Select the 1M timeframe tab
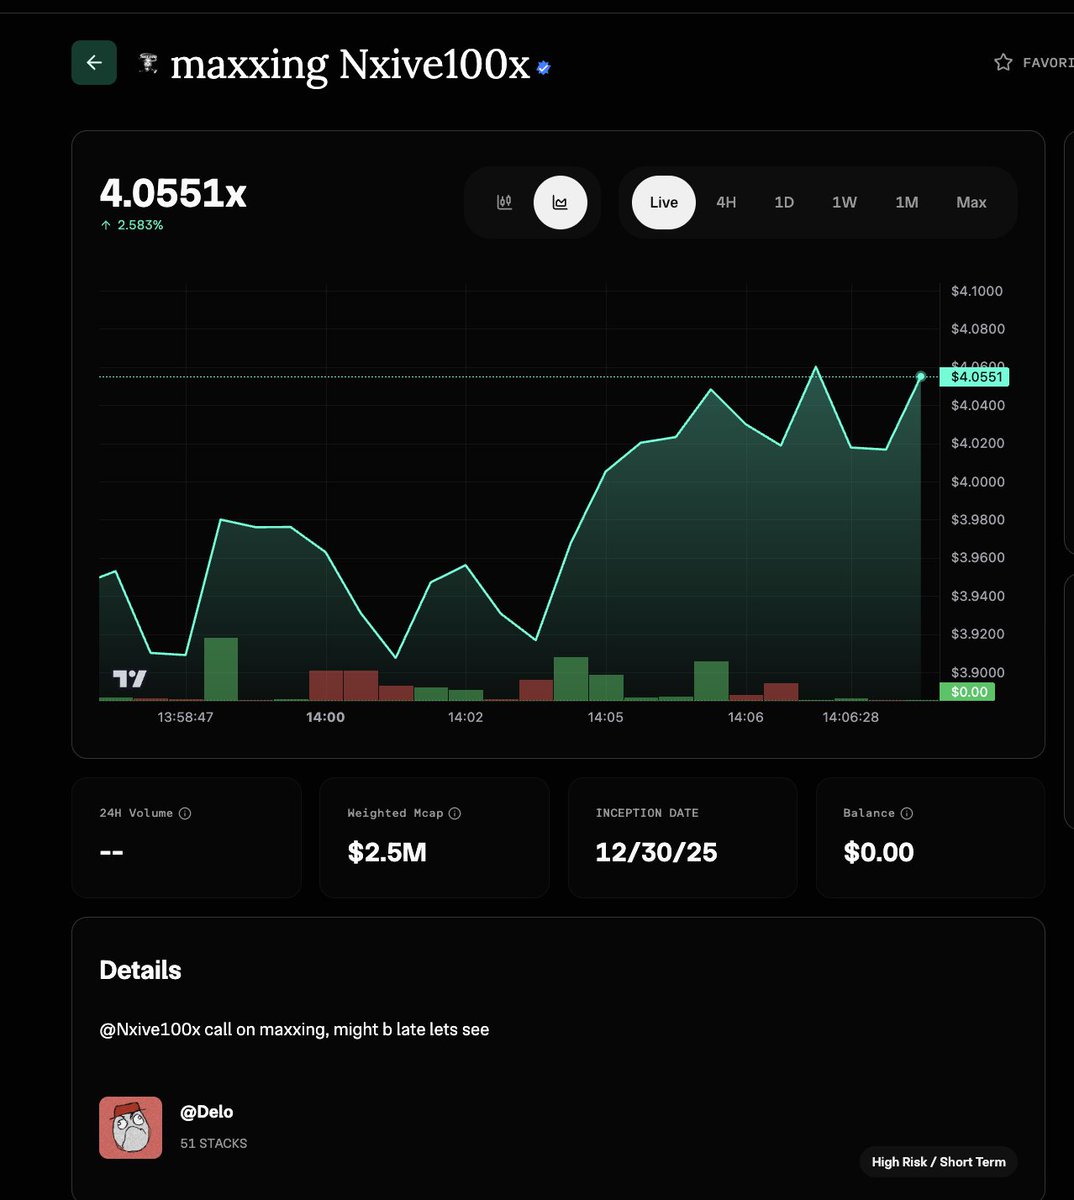The height and width of the screenshot is (1200, 1074). tap(906, 202)
